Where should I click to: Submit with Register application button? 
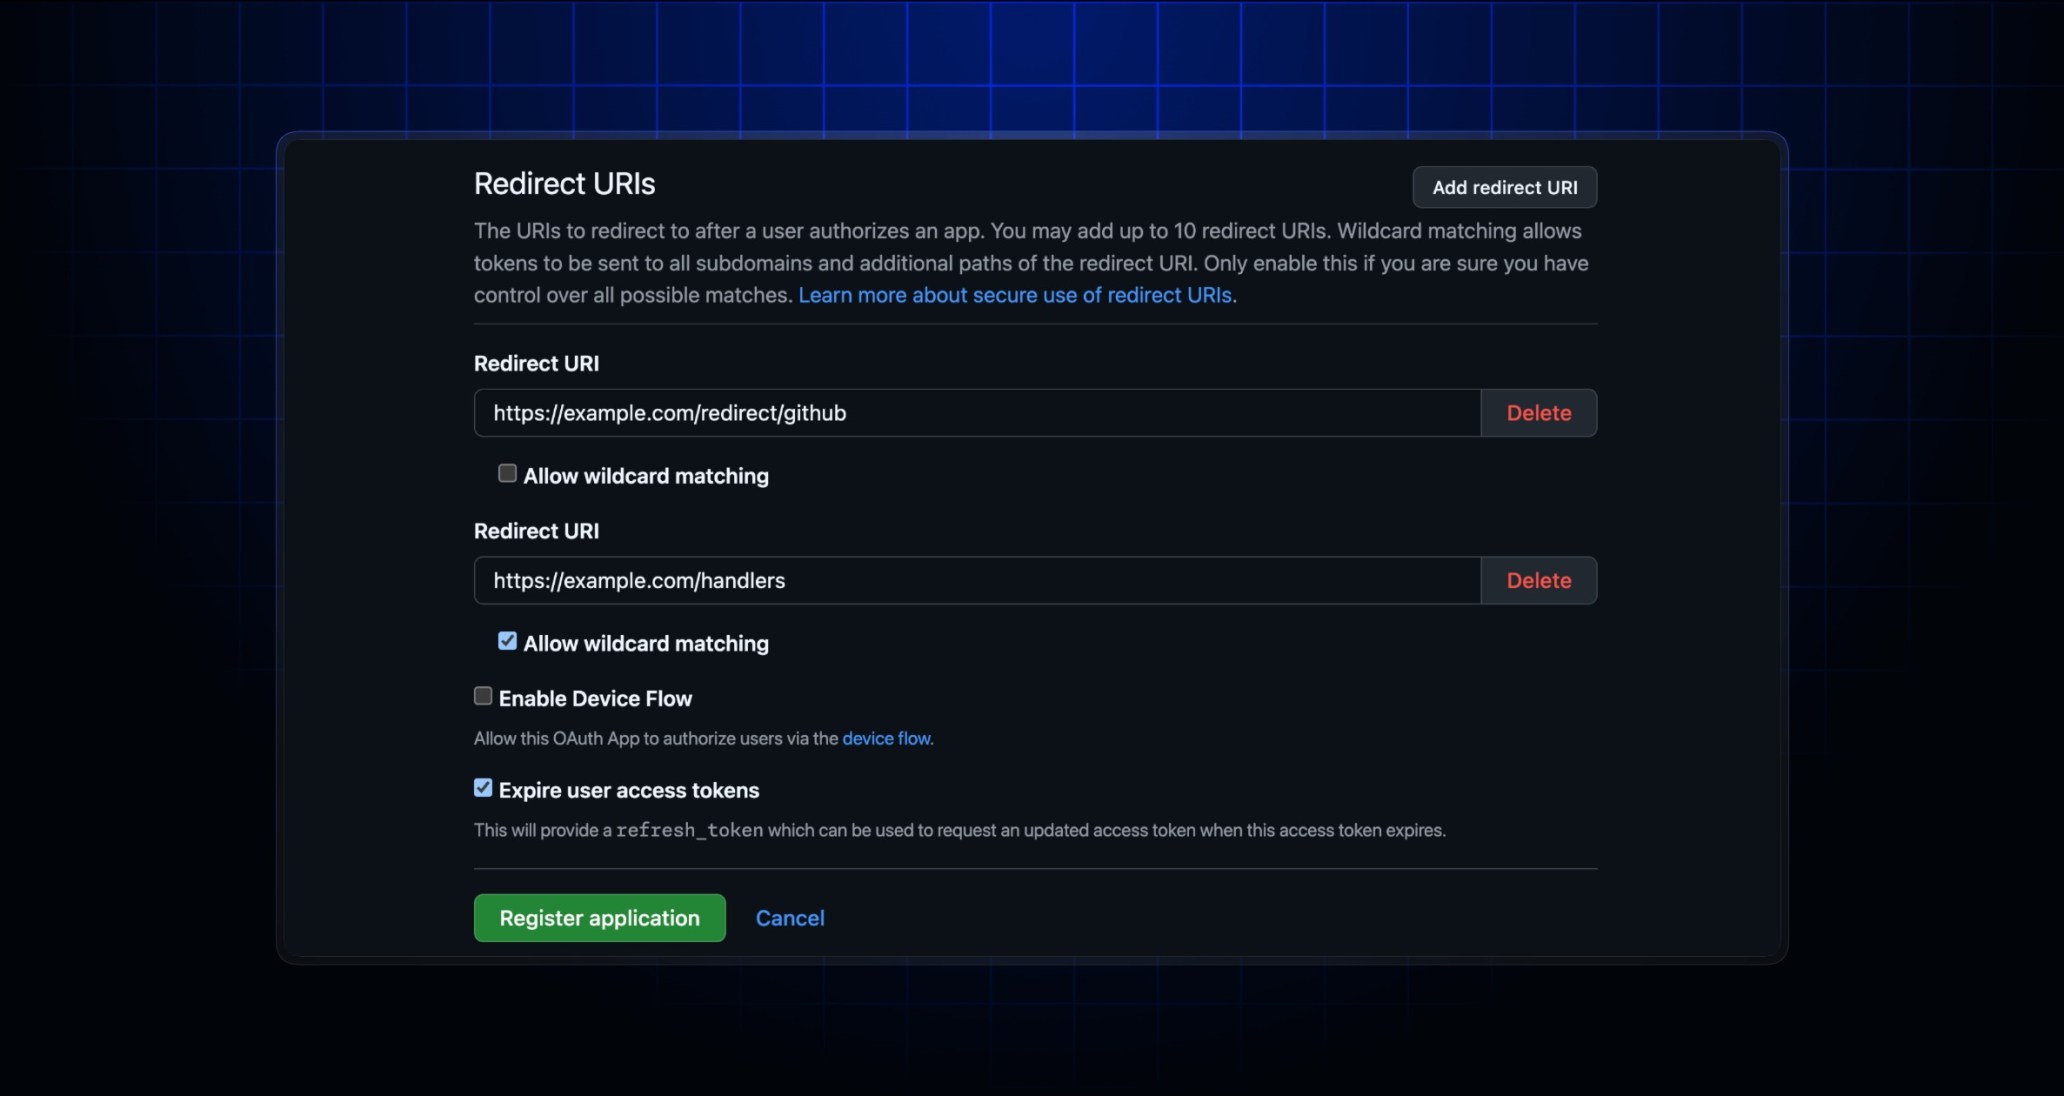tap(600, 918)
